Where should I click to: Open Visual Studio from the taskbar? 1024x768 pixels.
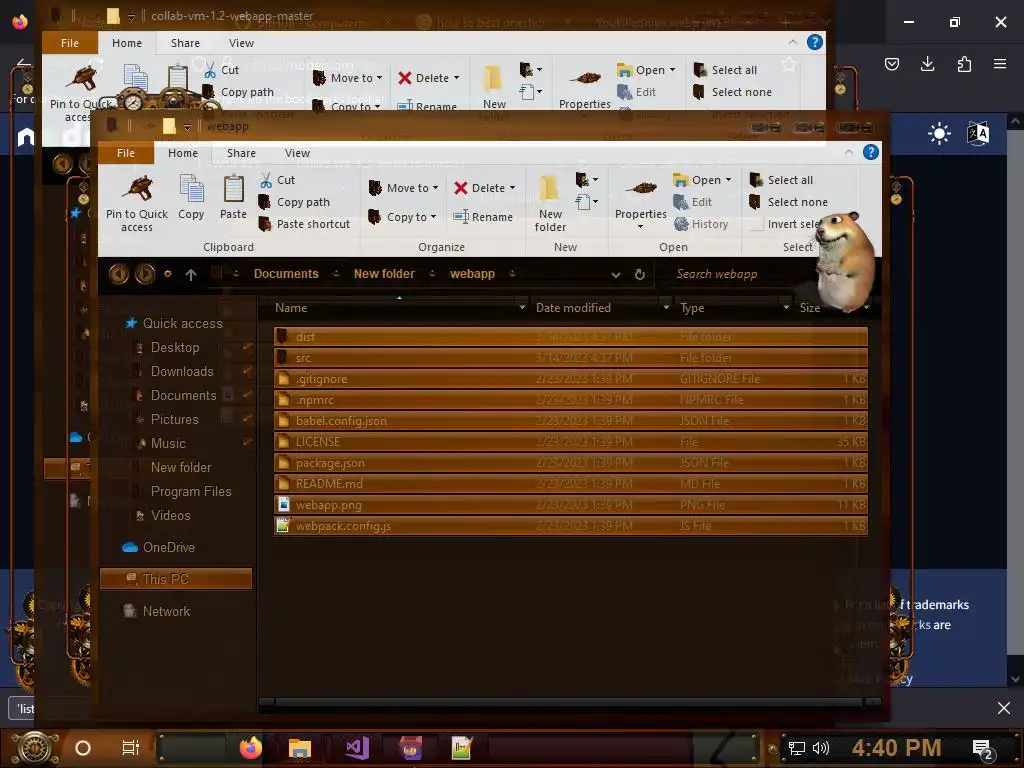[357, 747]
